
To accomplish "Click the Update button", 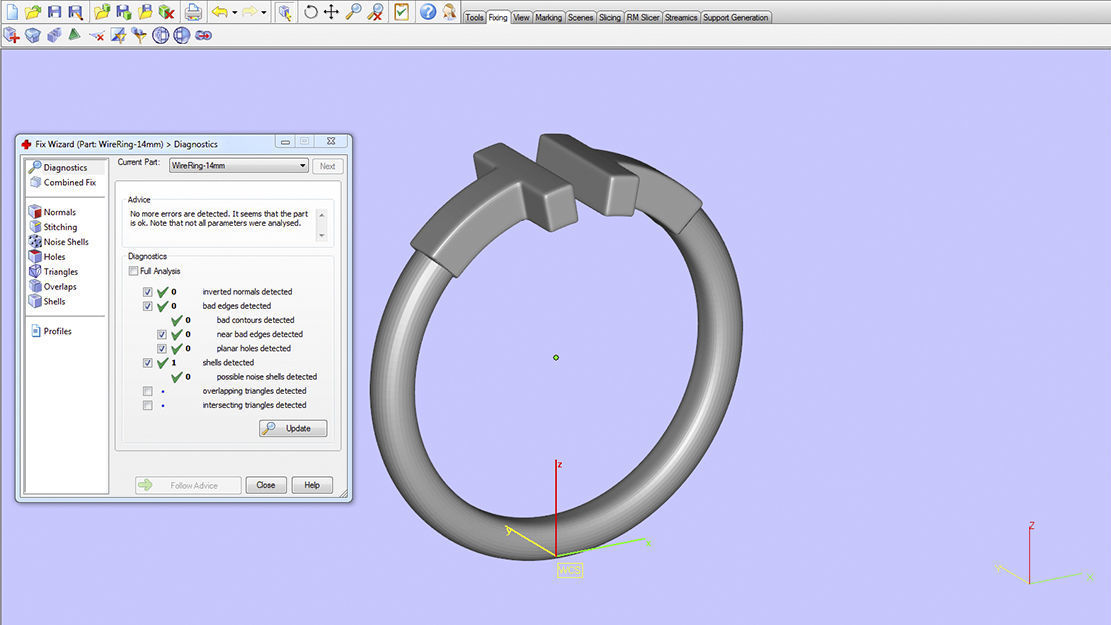I will pos(293,428).
